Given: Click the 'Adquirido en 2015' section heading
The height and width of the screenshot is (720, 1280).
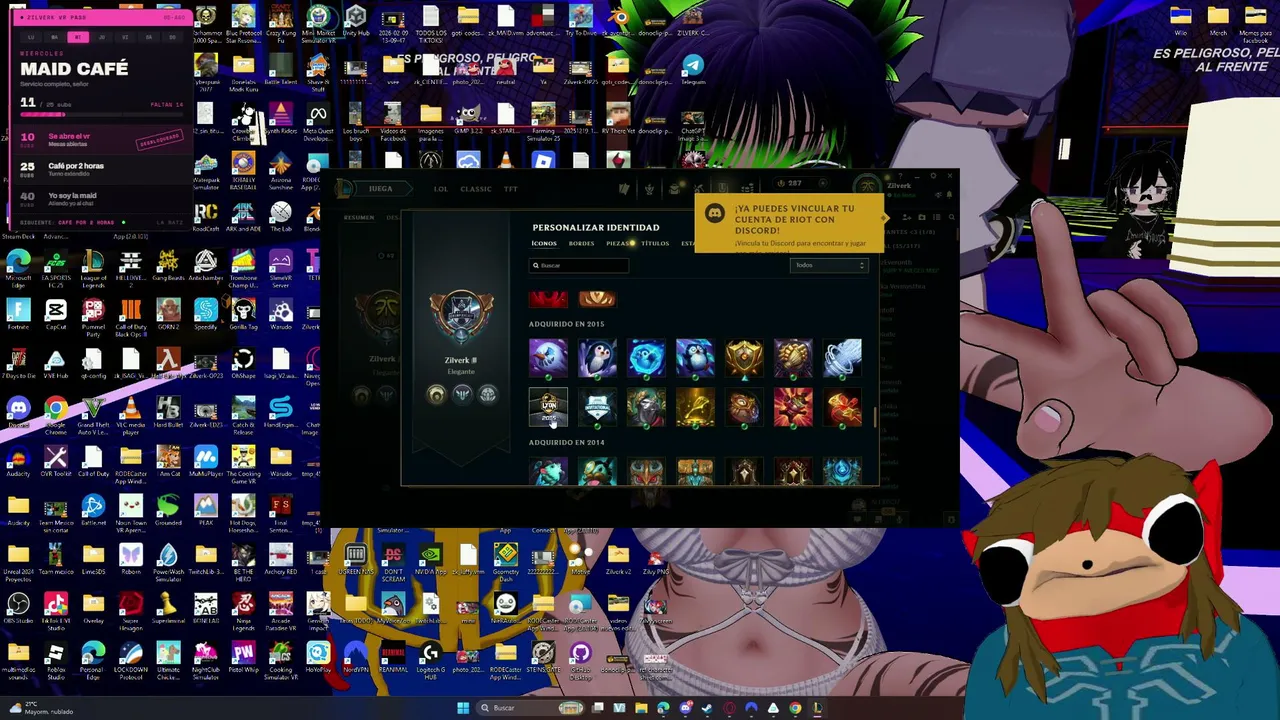Looking at the screenshot, I should pos(566,324).
